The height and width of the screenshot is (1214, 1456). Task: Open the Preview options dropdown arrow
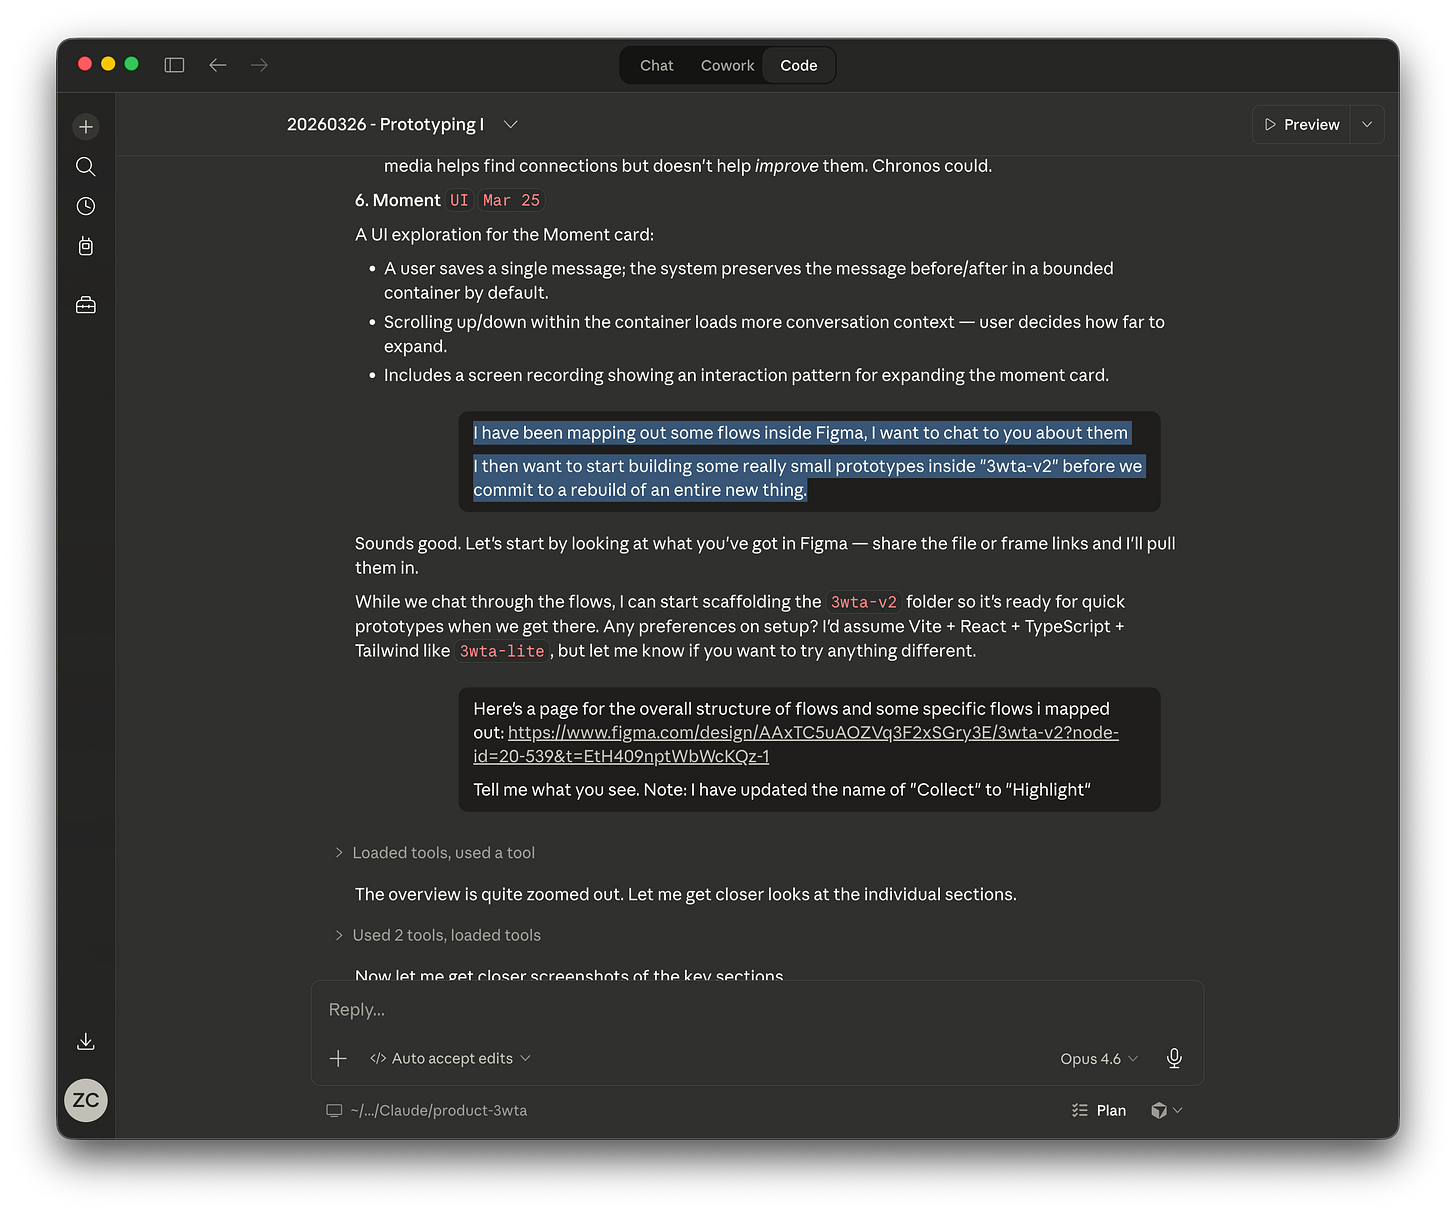point(1367,125)
